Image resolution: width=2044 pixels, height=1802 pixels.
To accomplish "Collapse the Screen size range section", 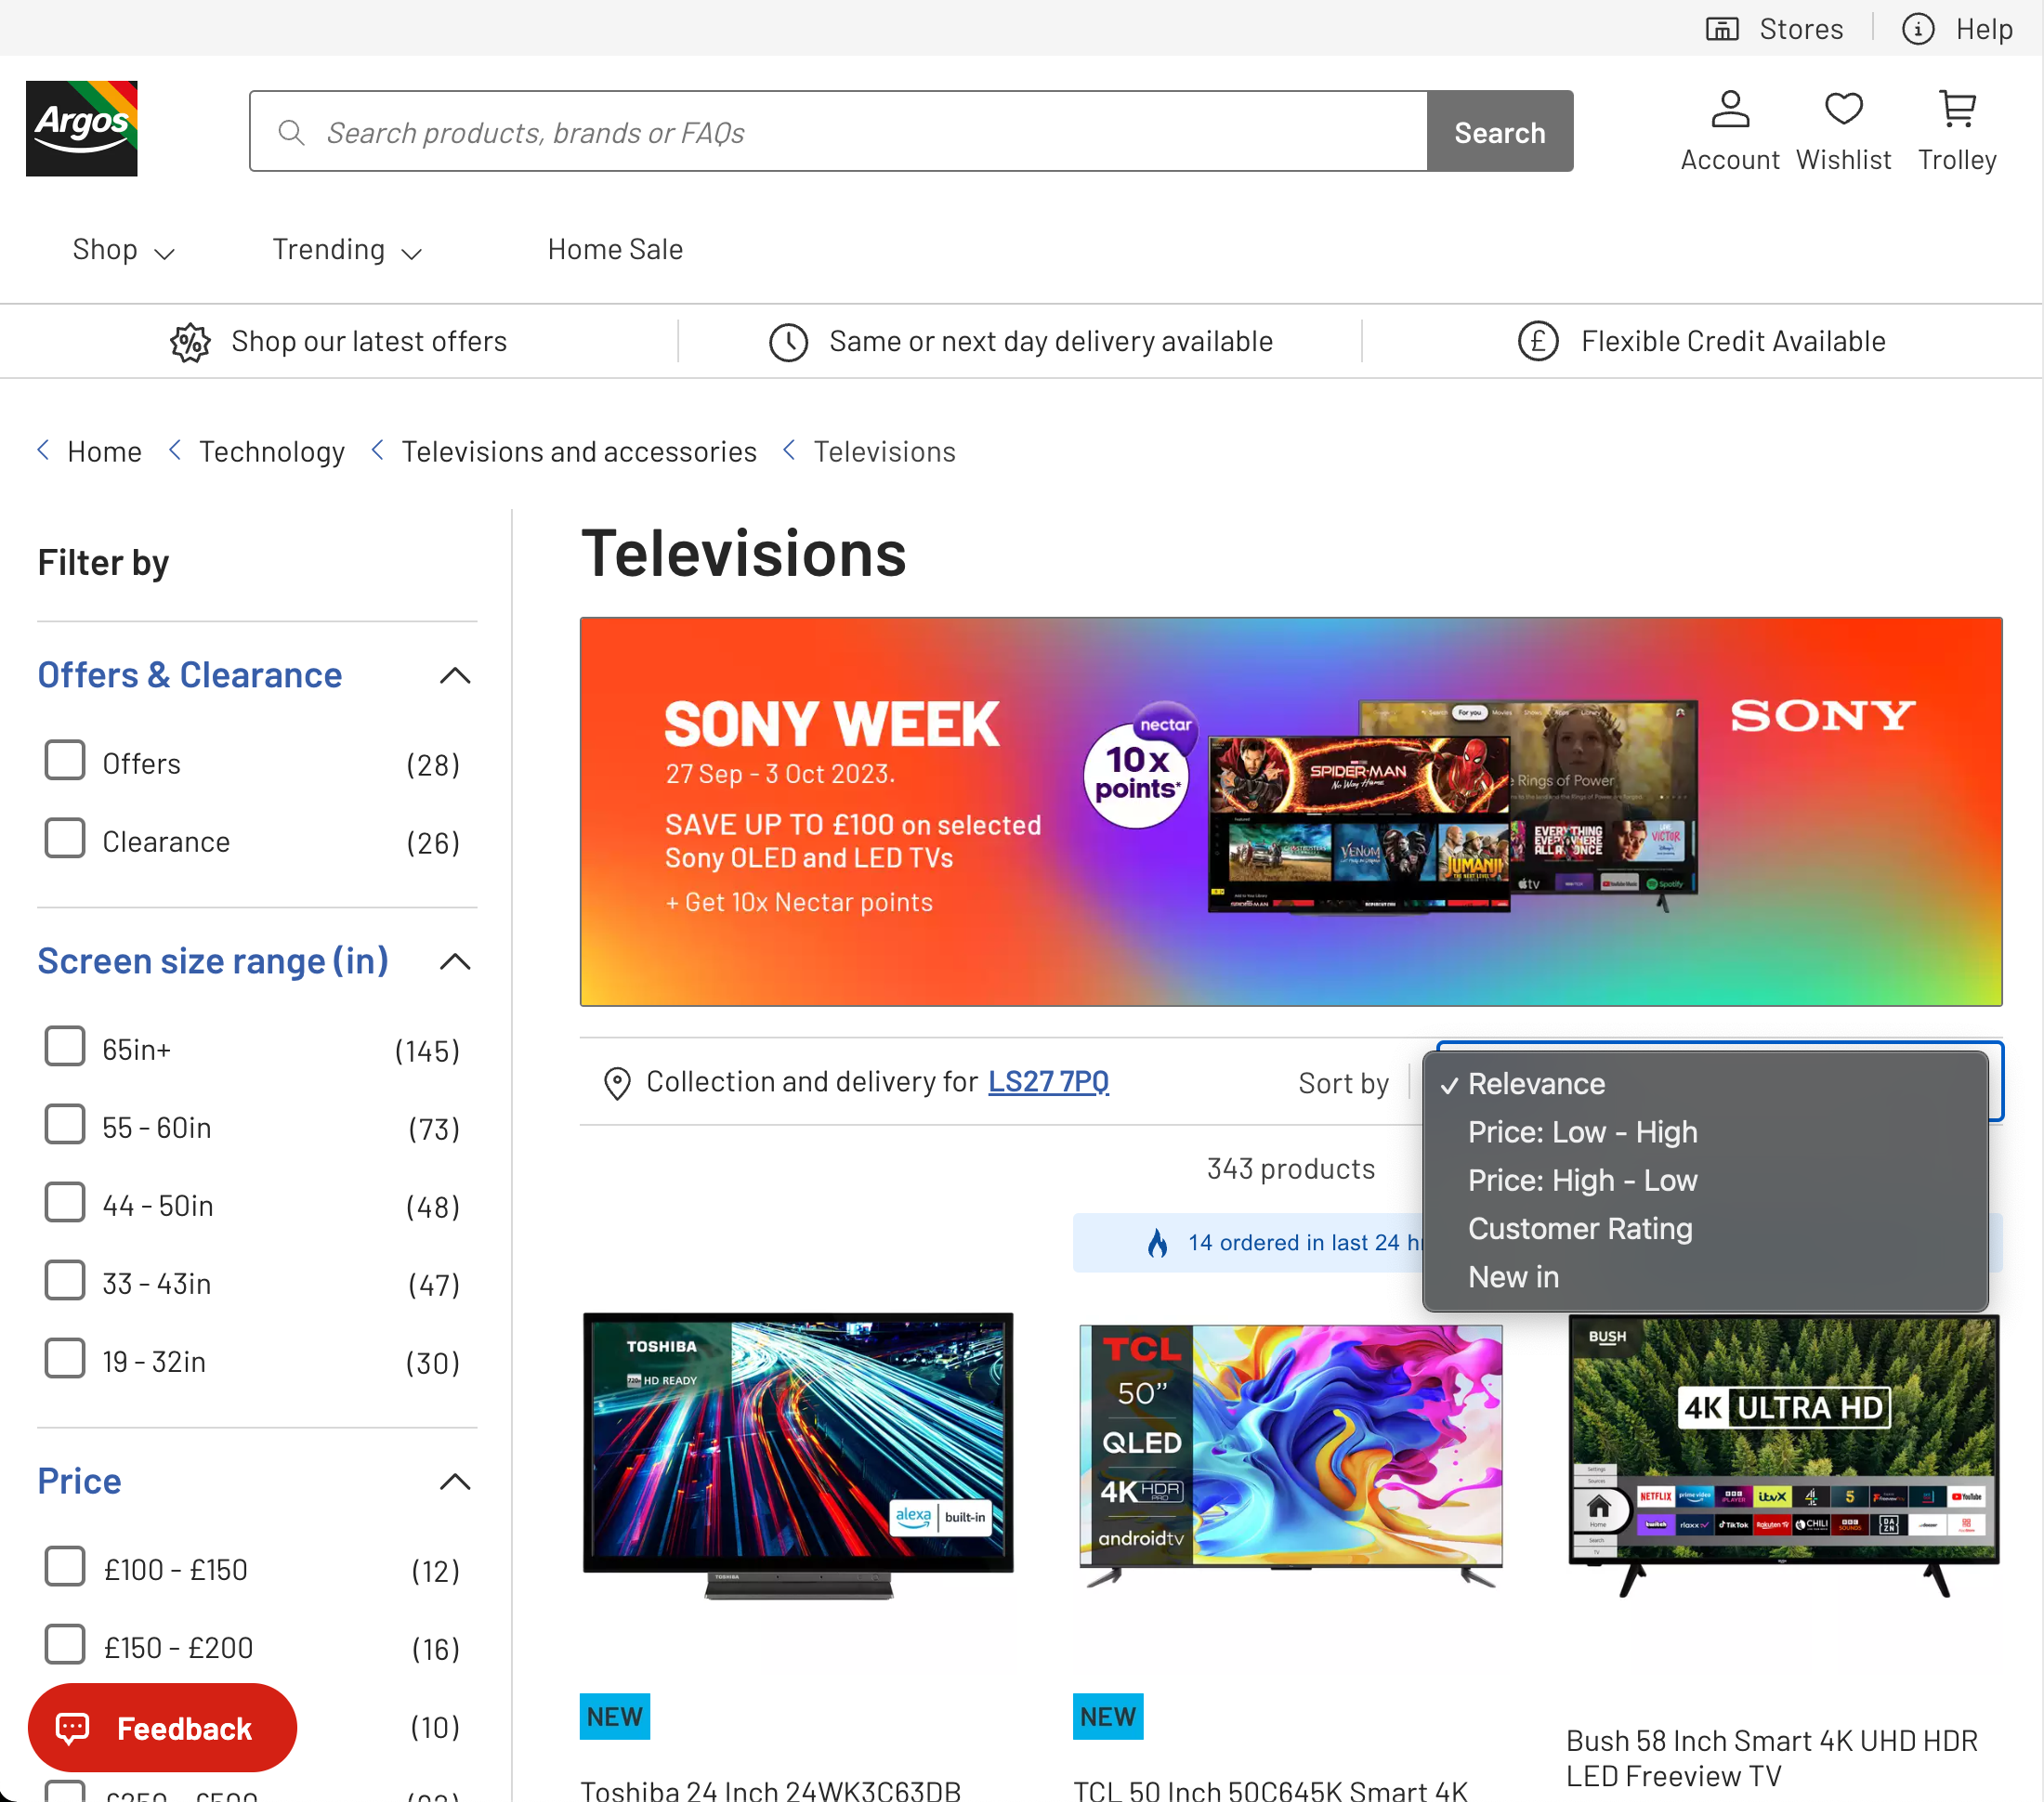I will point(455,962).
